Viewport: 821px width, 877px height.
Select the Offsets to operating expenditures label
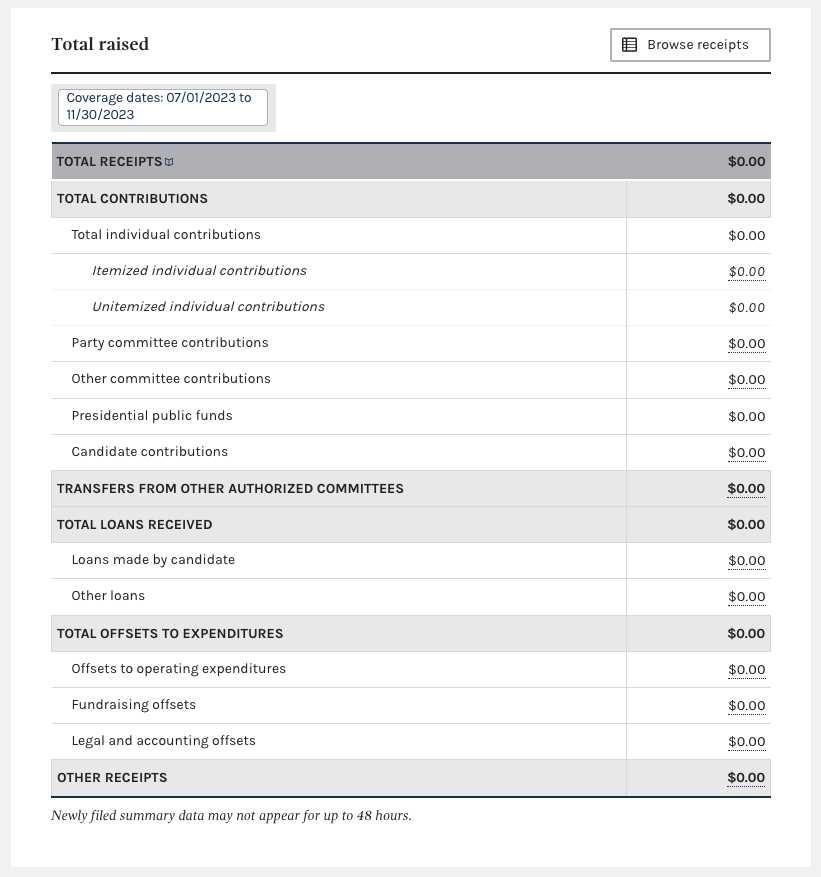[x=179, y=669]
